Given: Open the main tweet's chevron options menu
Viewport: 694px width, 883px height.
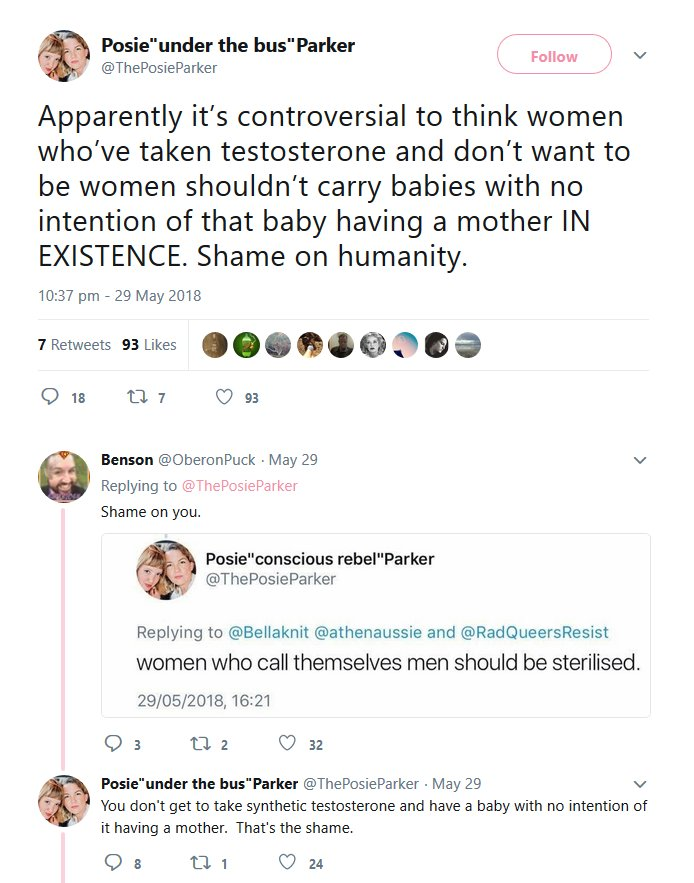Looking at the screenshot, I should point(641,56).
